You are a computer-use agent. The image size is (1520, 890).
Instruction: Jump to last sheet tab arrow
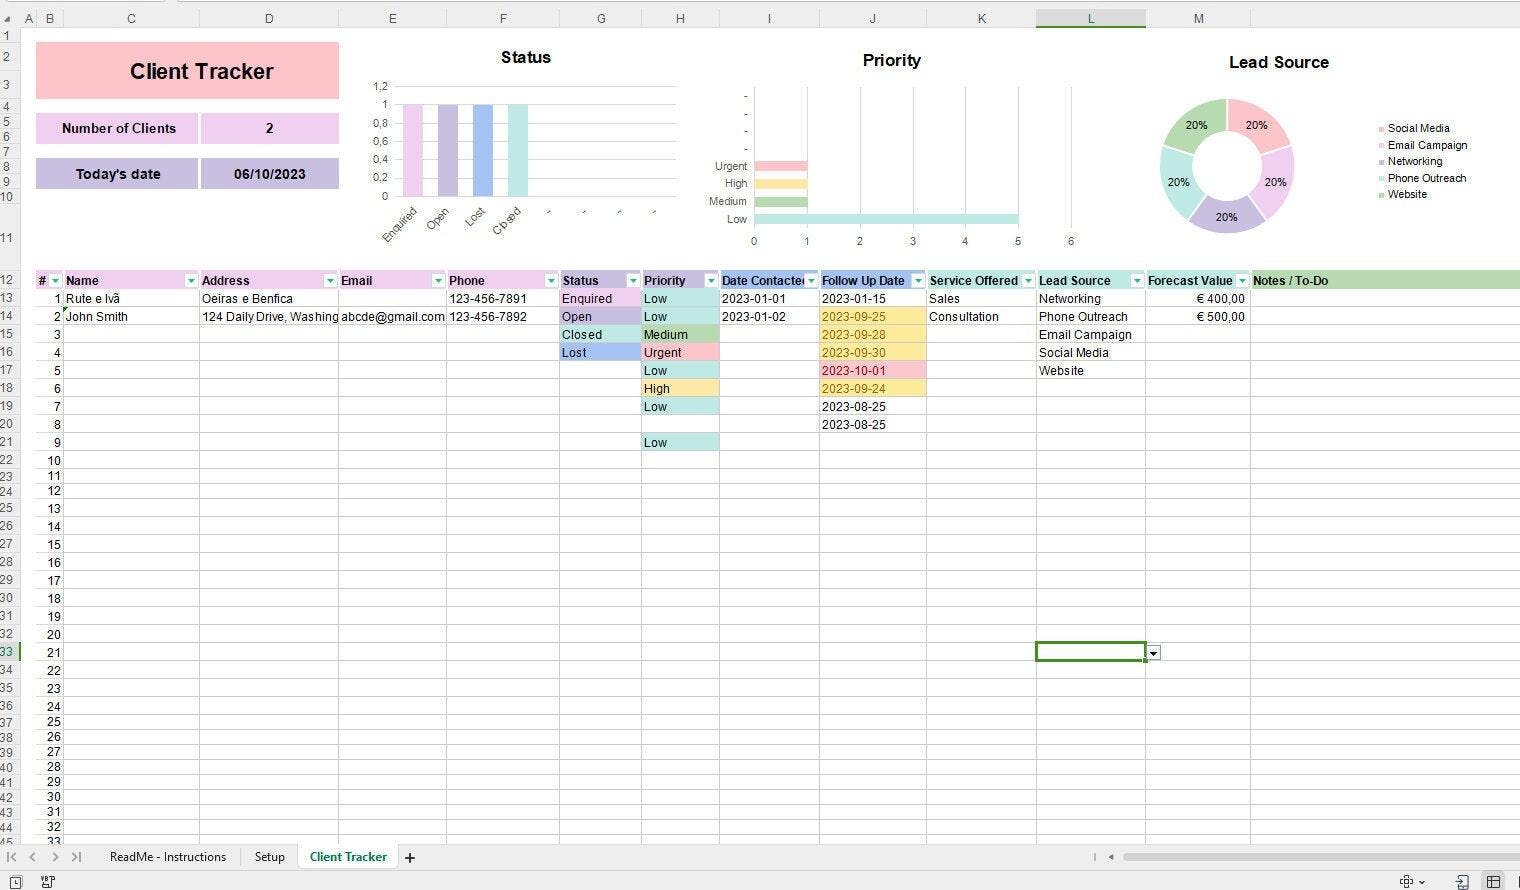point(76,857)
